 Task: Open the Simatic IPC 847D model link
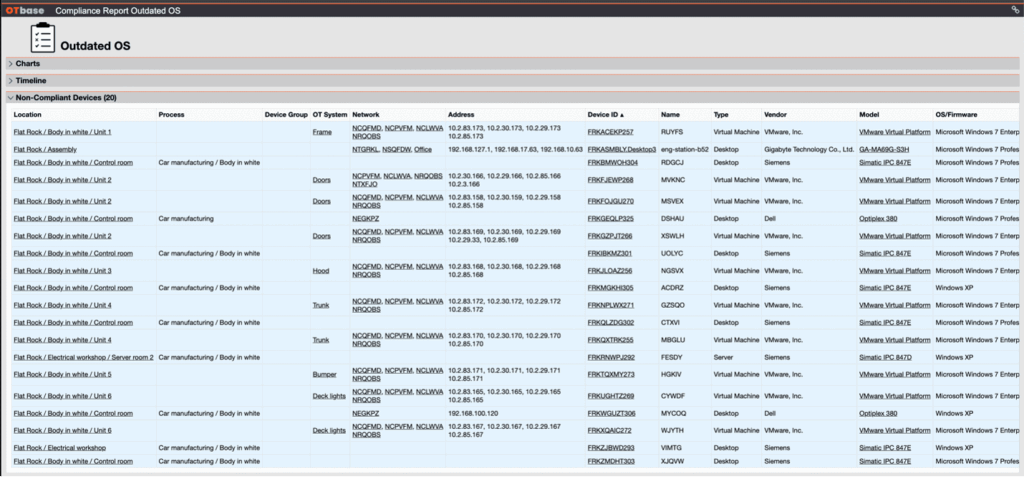tap(886, 357)
